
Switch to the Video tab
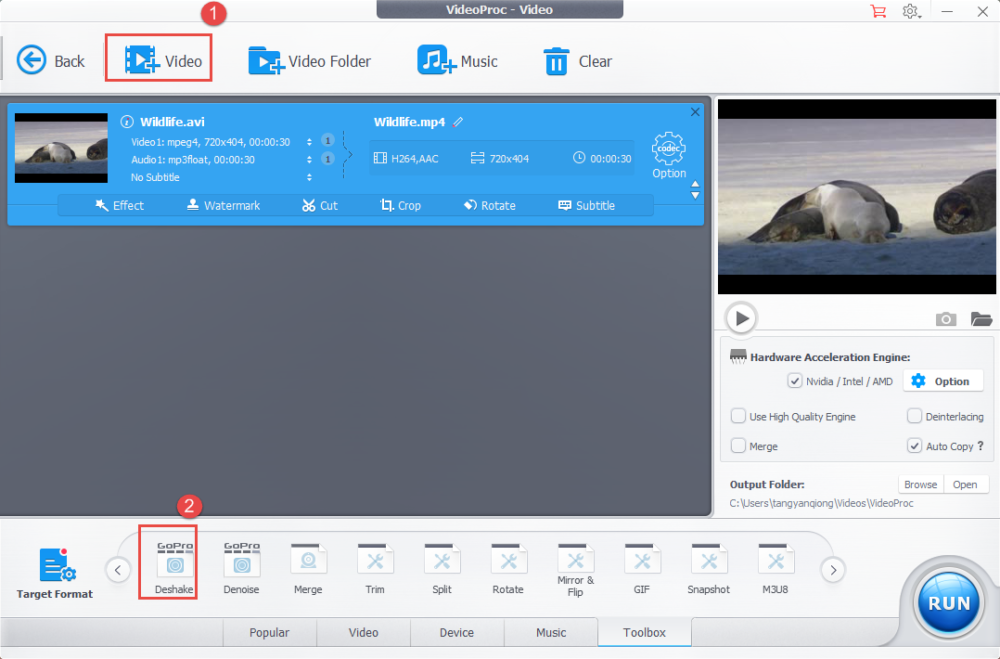tap(364, 632)
